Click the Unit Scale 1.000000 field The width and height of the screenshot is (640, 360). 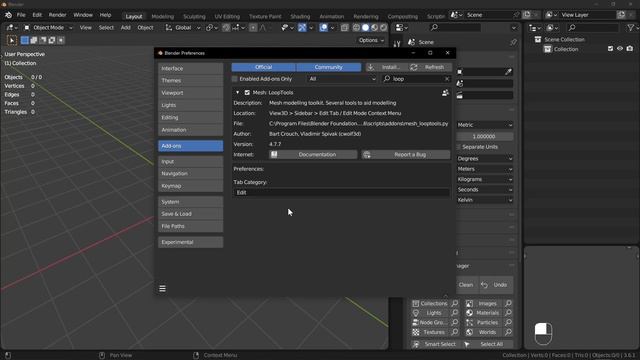coord(484,136)
